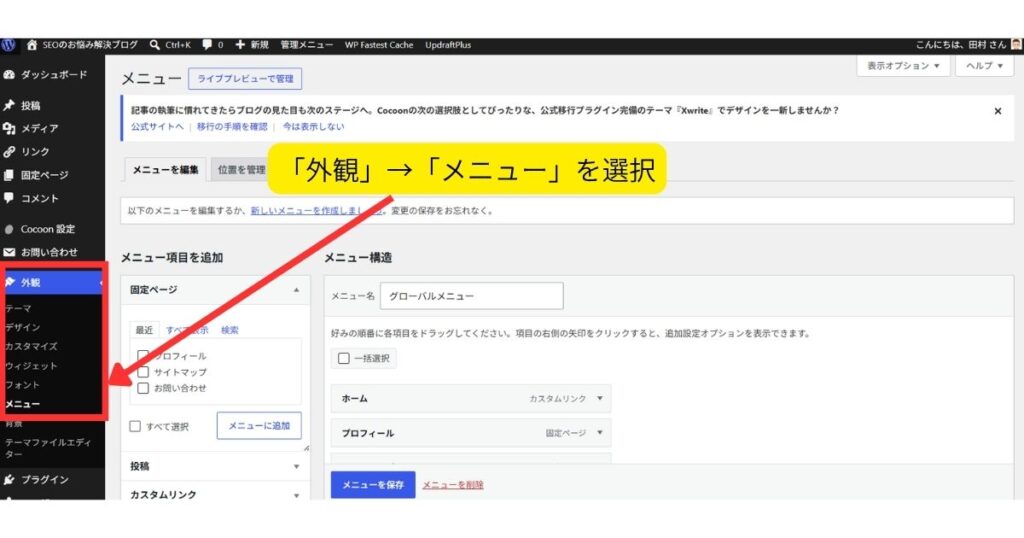Open テーマ submenu under 外観
1024x538 pixels.
click(x=18, y=308)
